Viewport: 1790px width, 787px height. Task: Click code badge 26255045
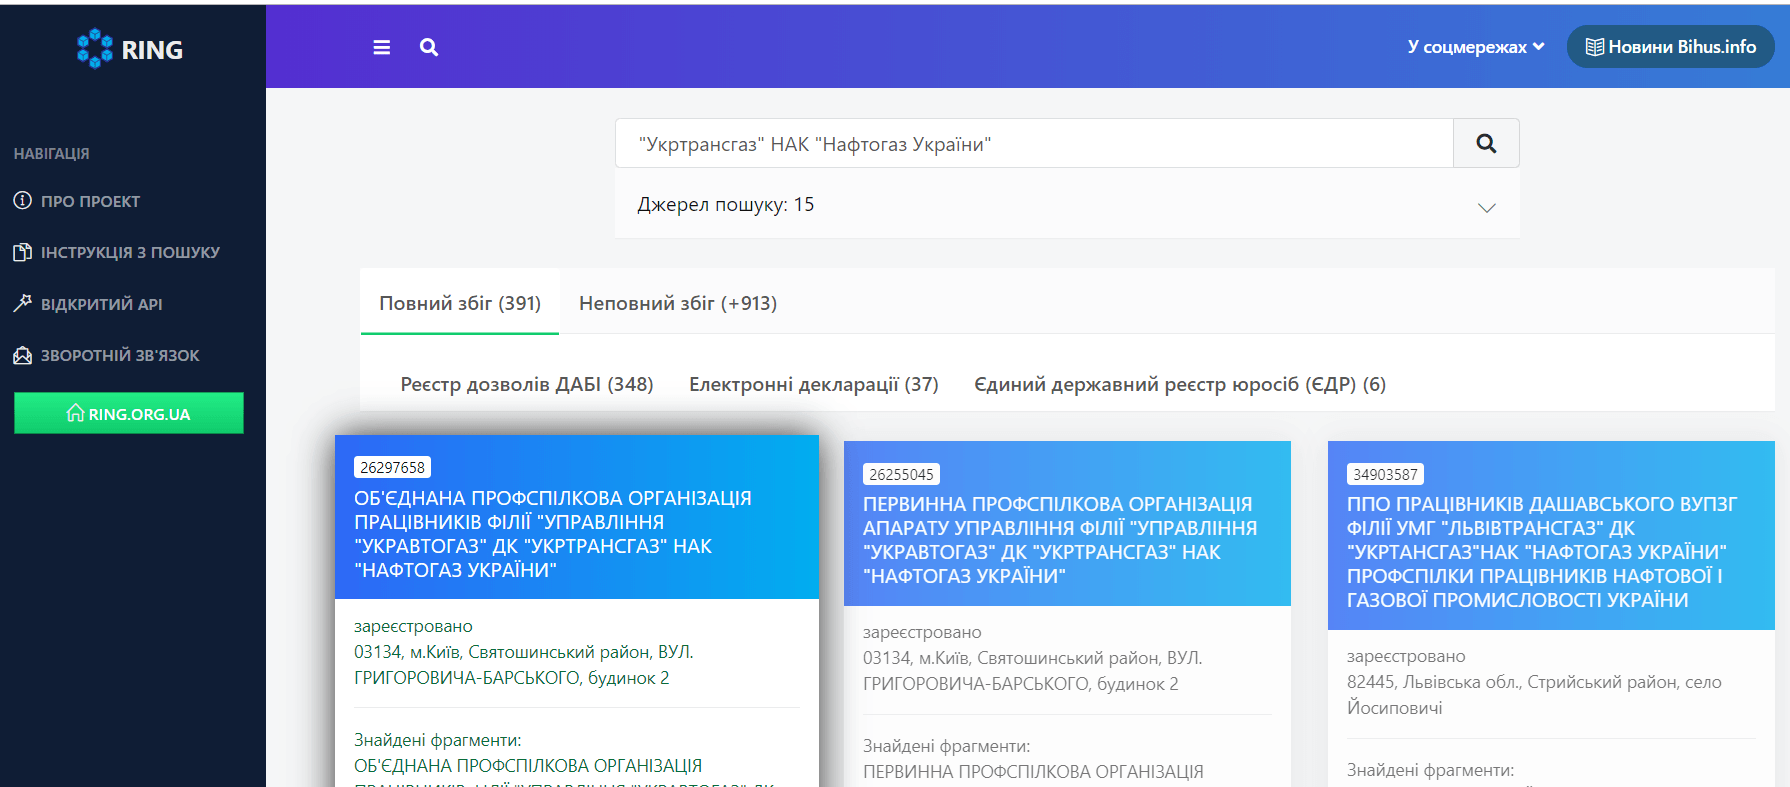coord(901,474)
